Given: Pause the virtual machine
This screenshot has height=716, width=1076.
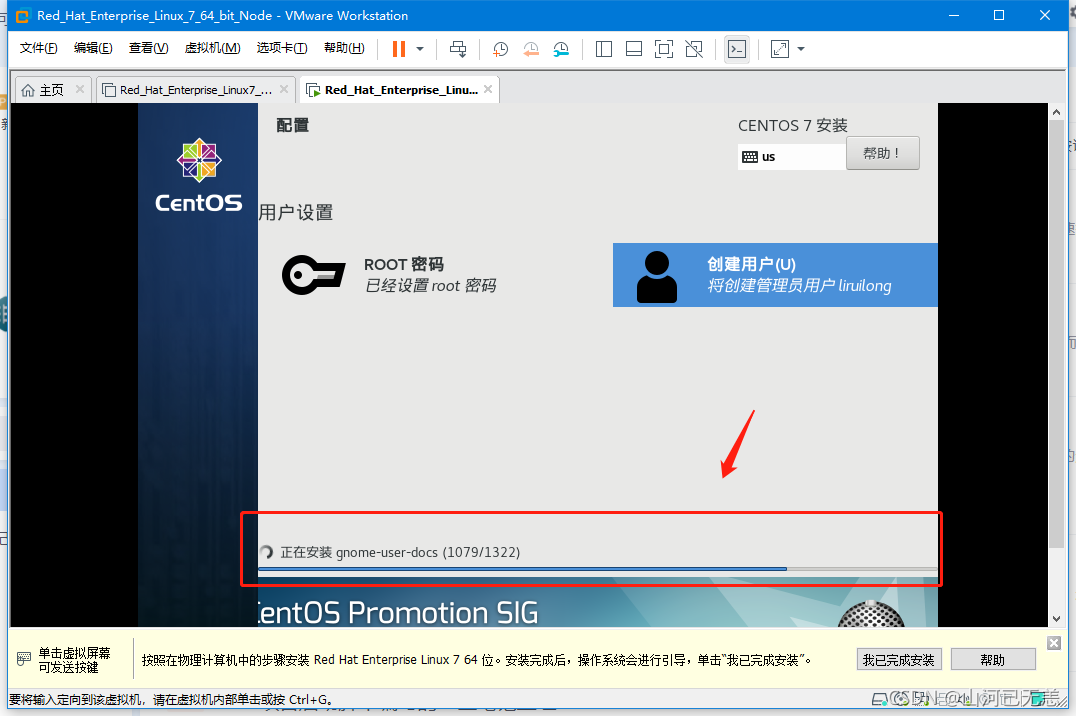Looking at the screenshot, I should 399,49.
